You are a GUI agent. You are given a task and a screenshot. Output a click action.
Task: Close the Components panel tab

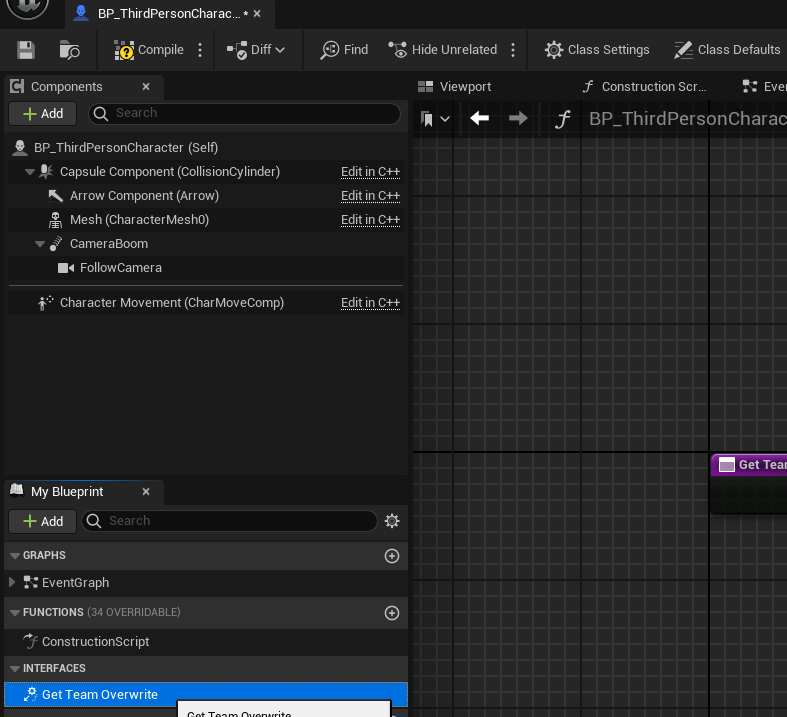146,87
